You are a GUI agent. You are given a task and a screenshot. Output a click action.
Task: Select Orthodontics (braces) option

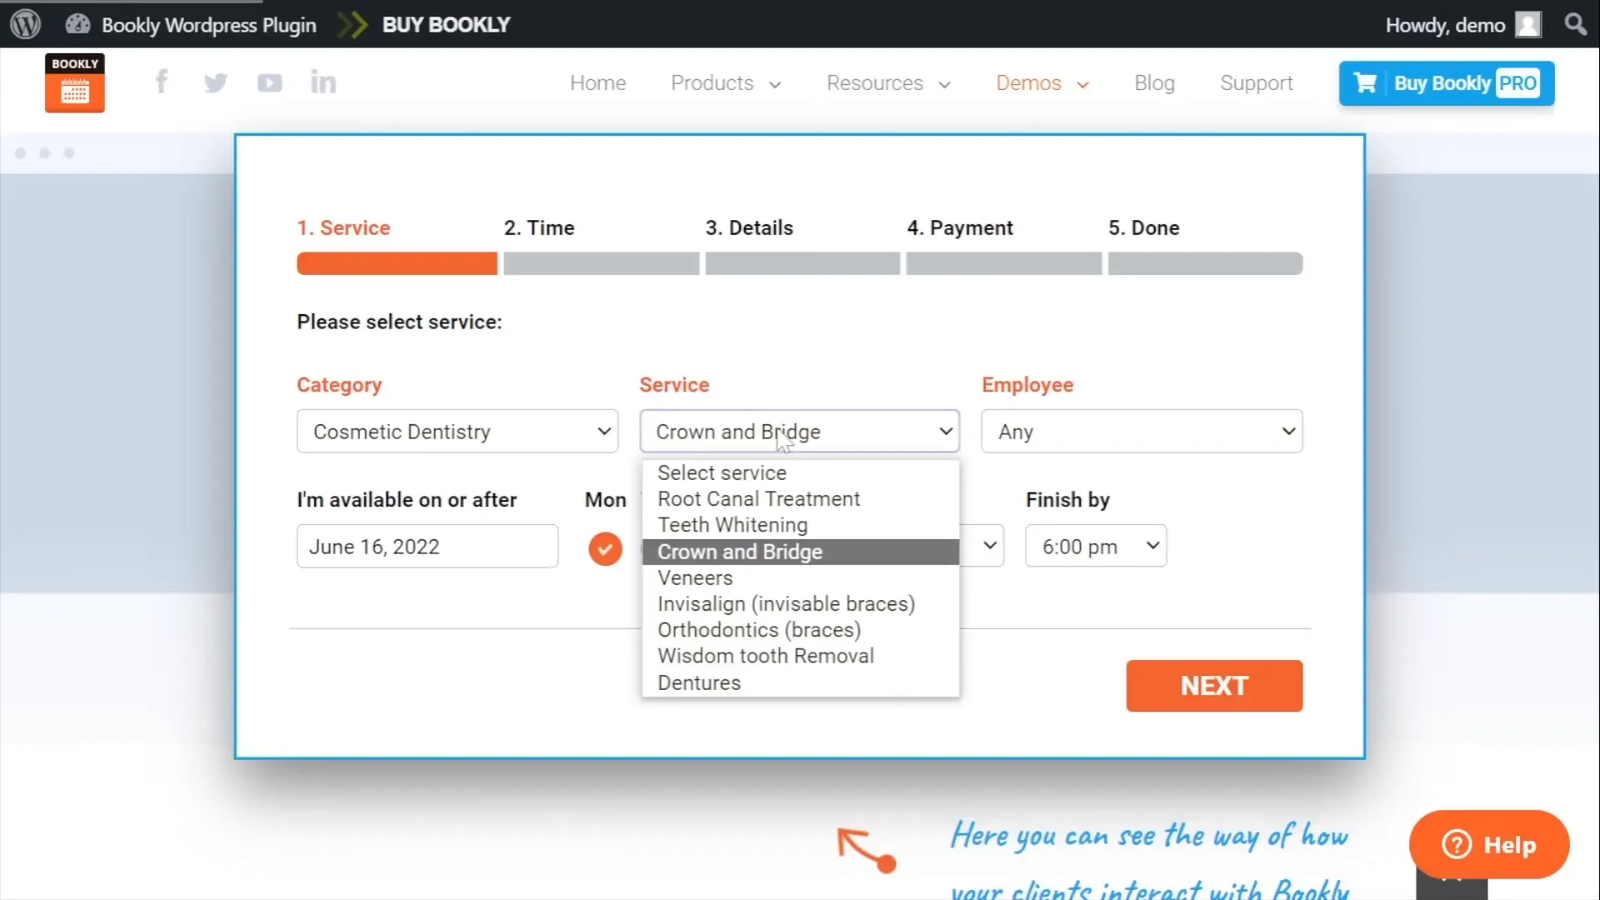click(800, 630)
